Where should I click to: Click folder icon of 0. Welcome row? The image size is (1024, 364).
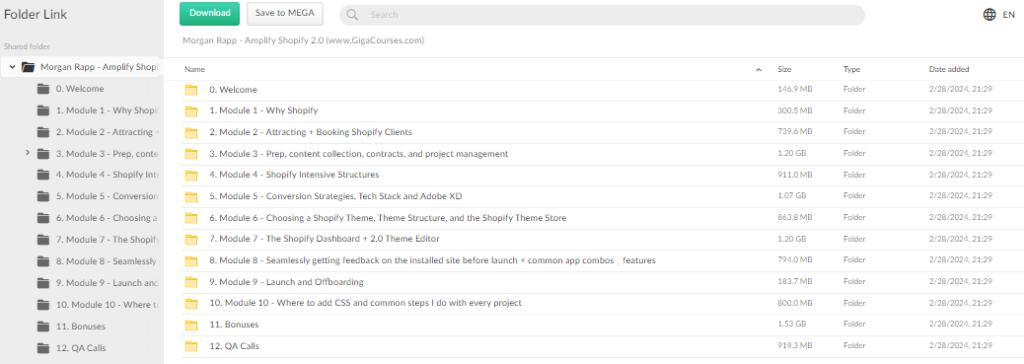[191, 90]
